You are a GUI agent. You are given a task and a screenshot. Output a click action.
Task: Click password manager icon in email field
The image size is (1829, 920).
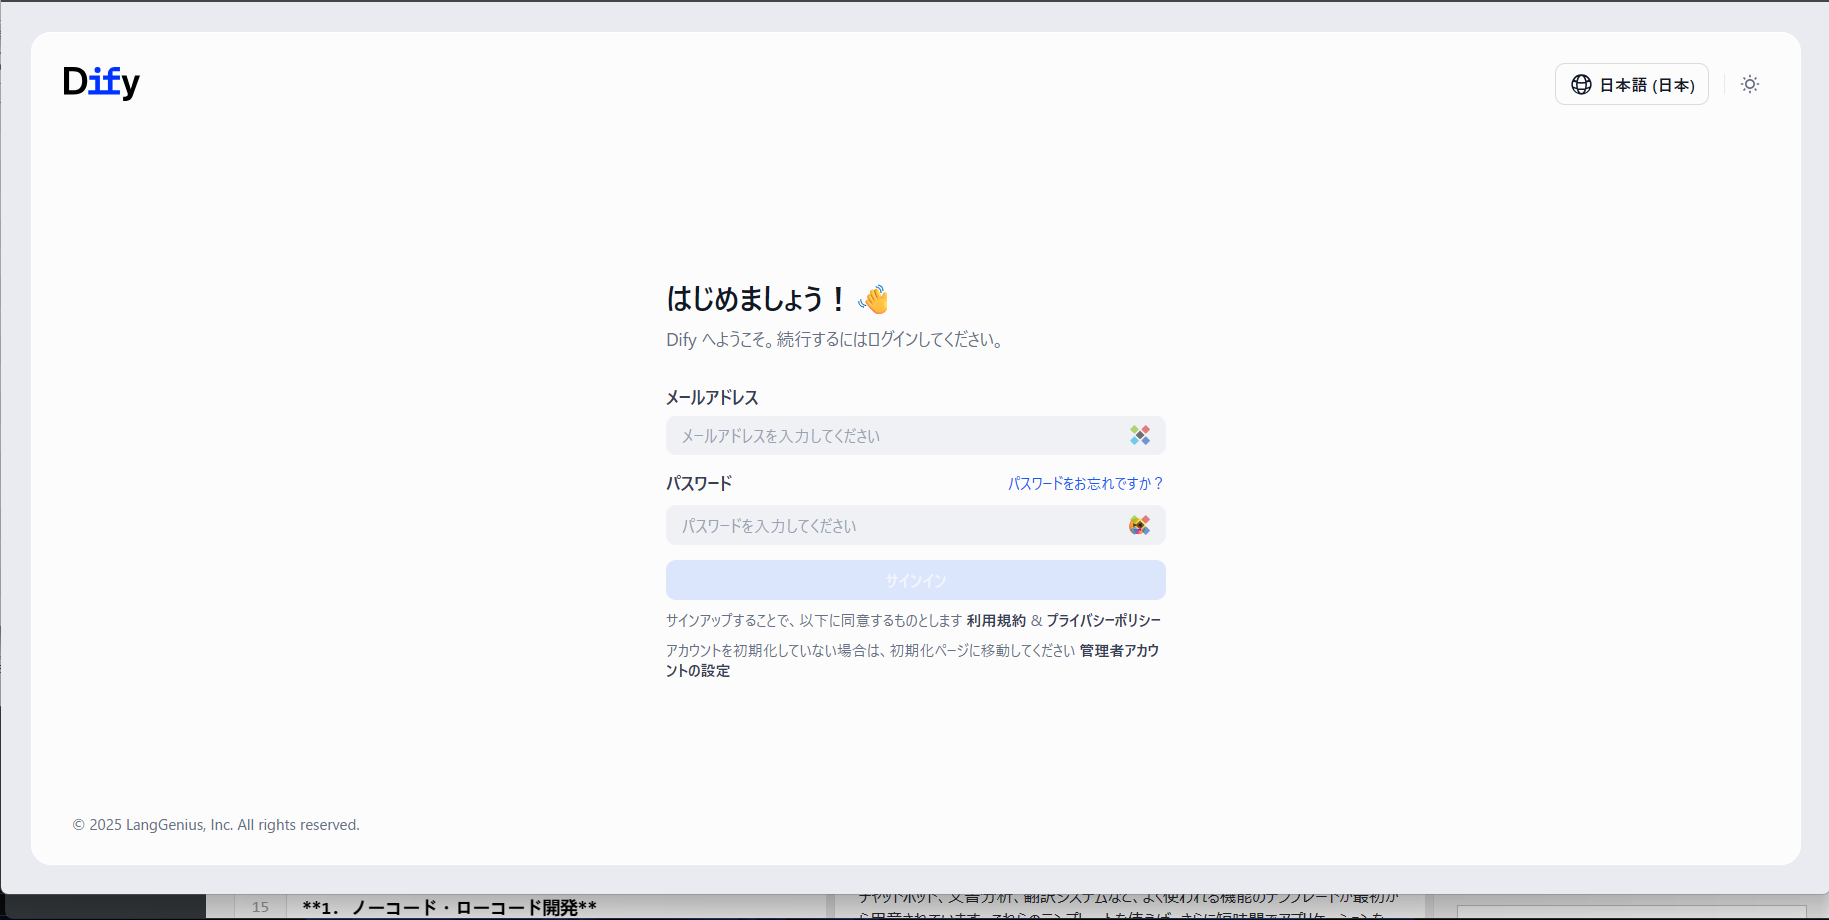pyautogui.click(x=1139, y=435)
